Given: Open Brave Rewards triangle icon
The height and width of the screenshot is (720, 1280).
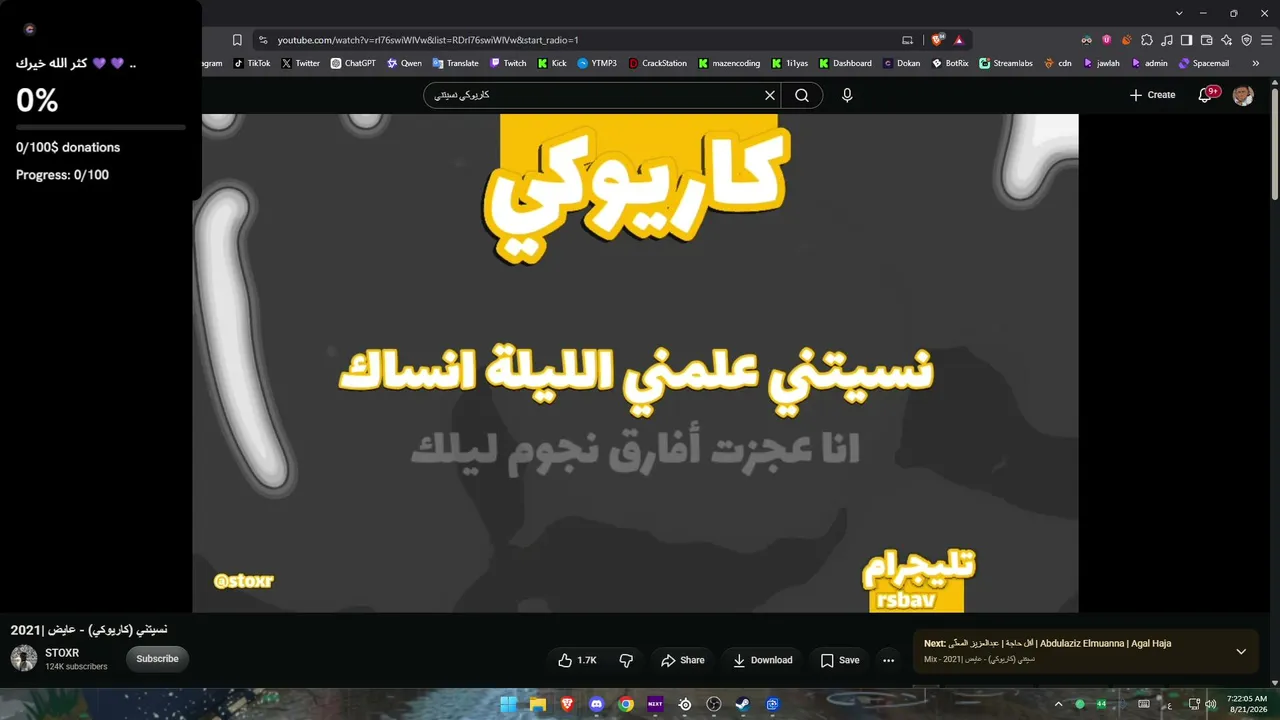Looking at the screenshot, I should (x=959, y=40).
